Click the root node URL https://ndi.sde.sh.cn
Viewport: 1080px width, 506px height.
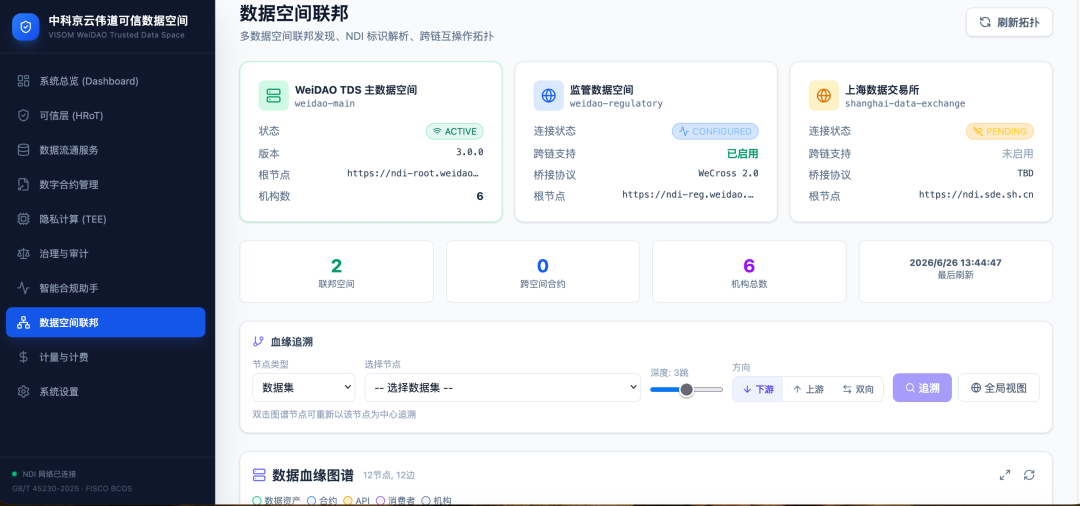point(976,195)
